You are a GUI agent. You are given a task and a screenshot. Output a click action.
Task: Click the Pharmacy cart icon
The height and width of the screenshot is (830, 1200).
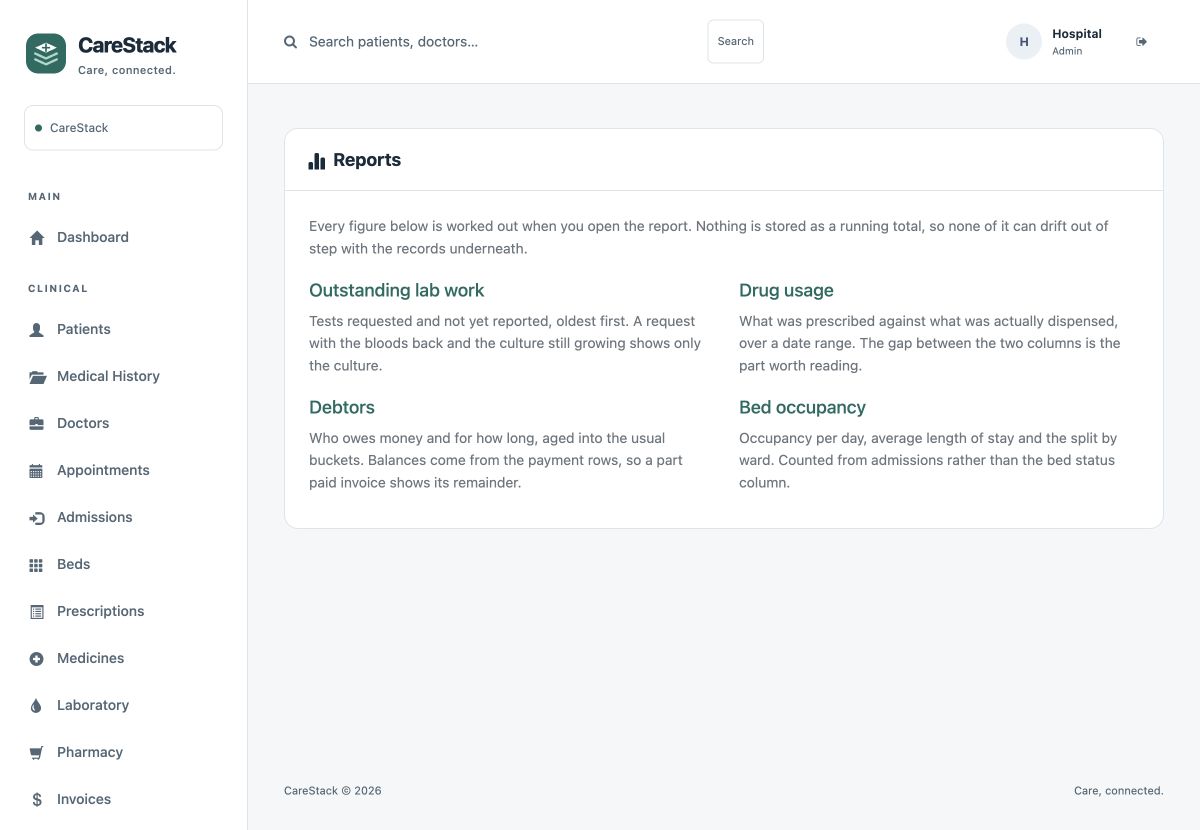37,753
